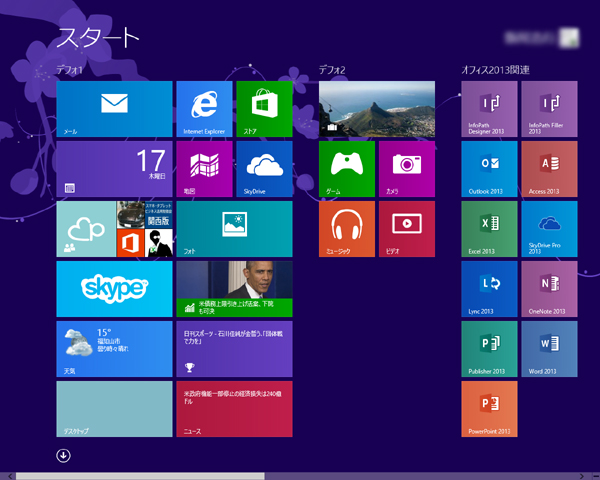
Task: Click the 関西版 picture in People tile
Action: (159, 215)
